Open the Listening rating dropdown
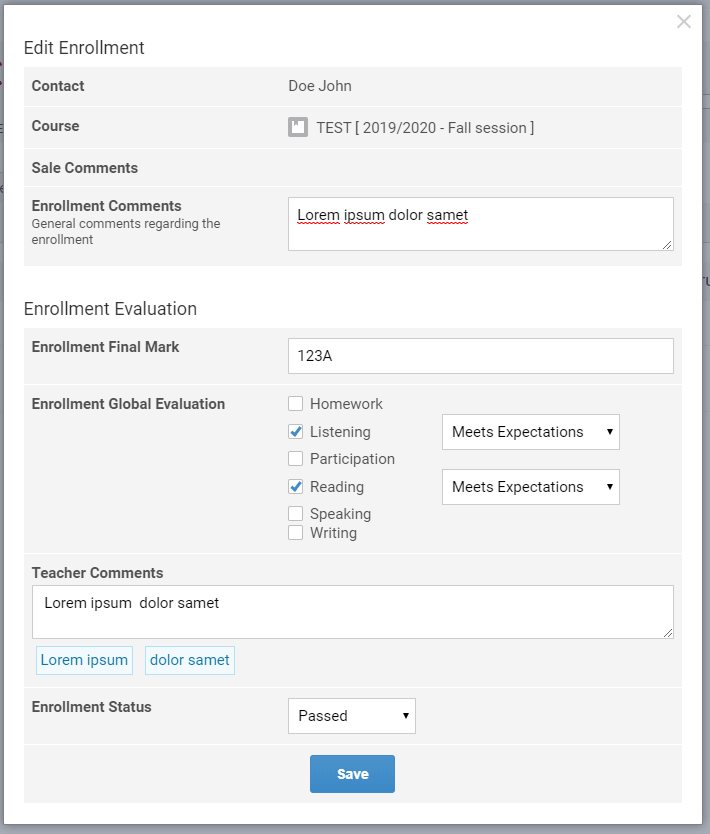The width and height of the screenshot is (710, 834). point(530,432)
